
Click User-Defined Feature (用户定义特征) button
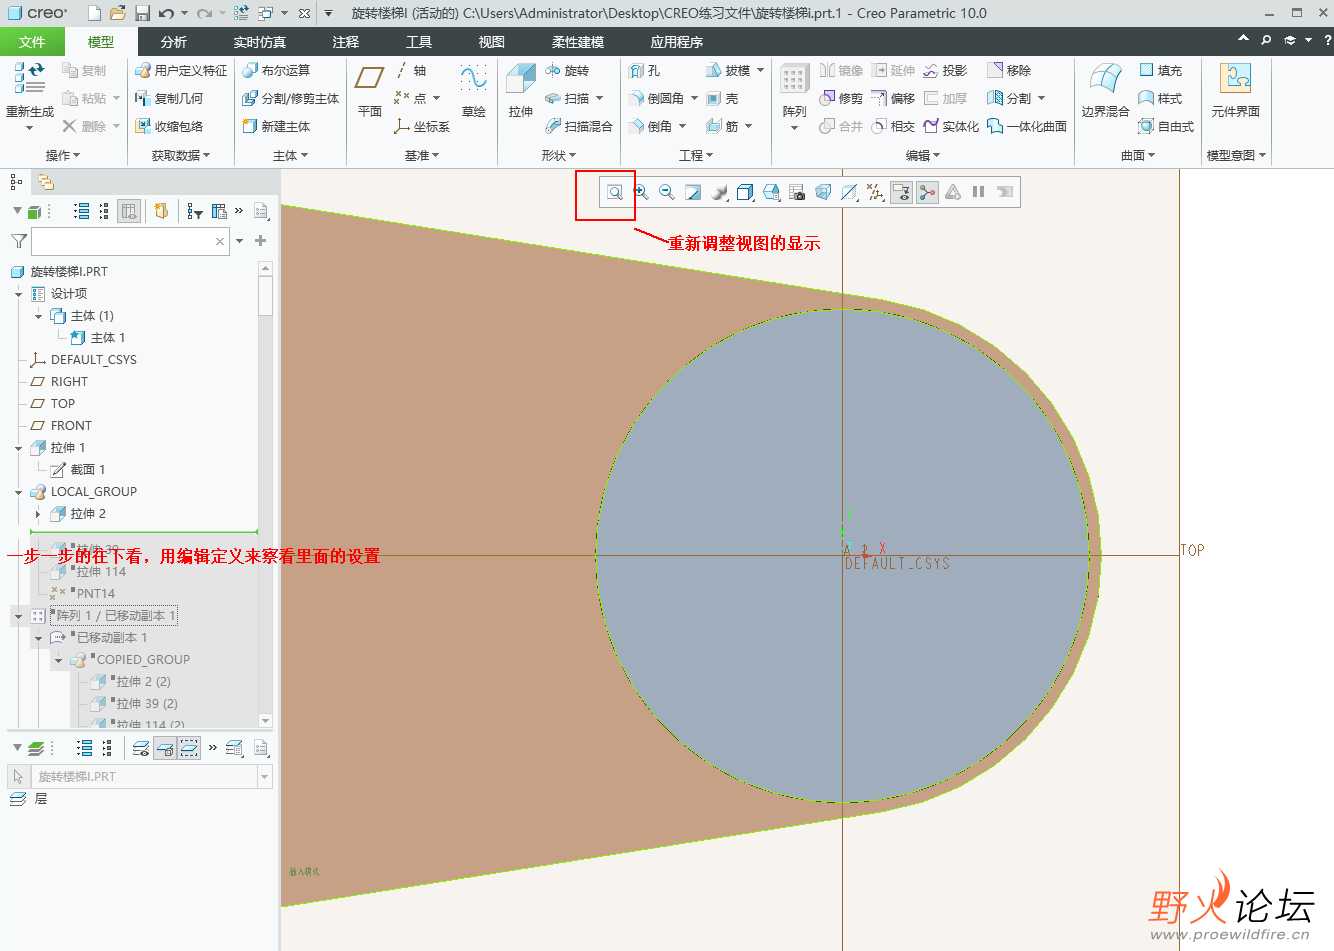(182, 71)
